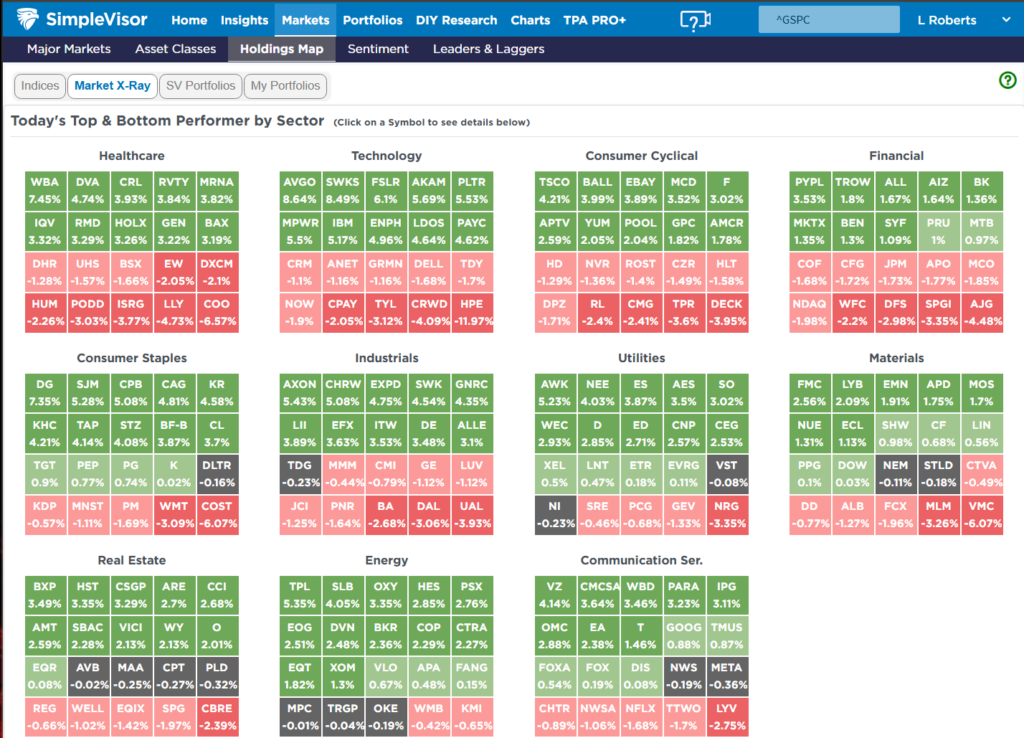Select TSCO tile in Consumer Cyclical
The width and height of the screenshot is (1024, 738).
coord(554,191)
